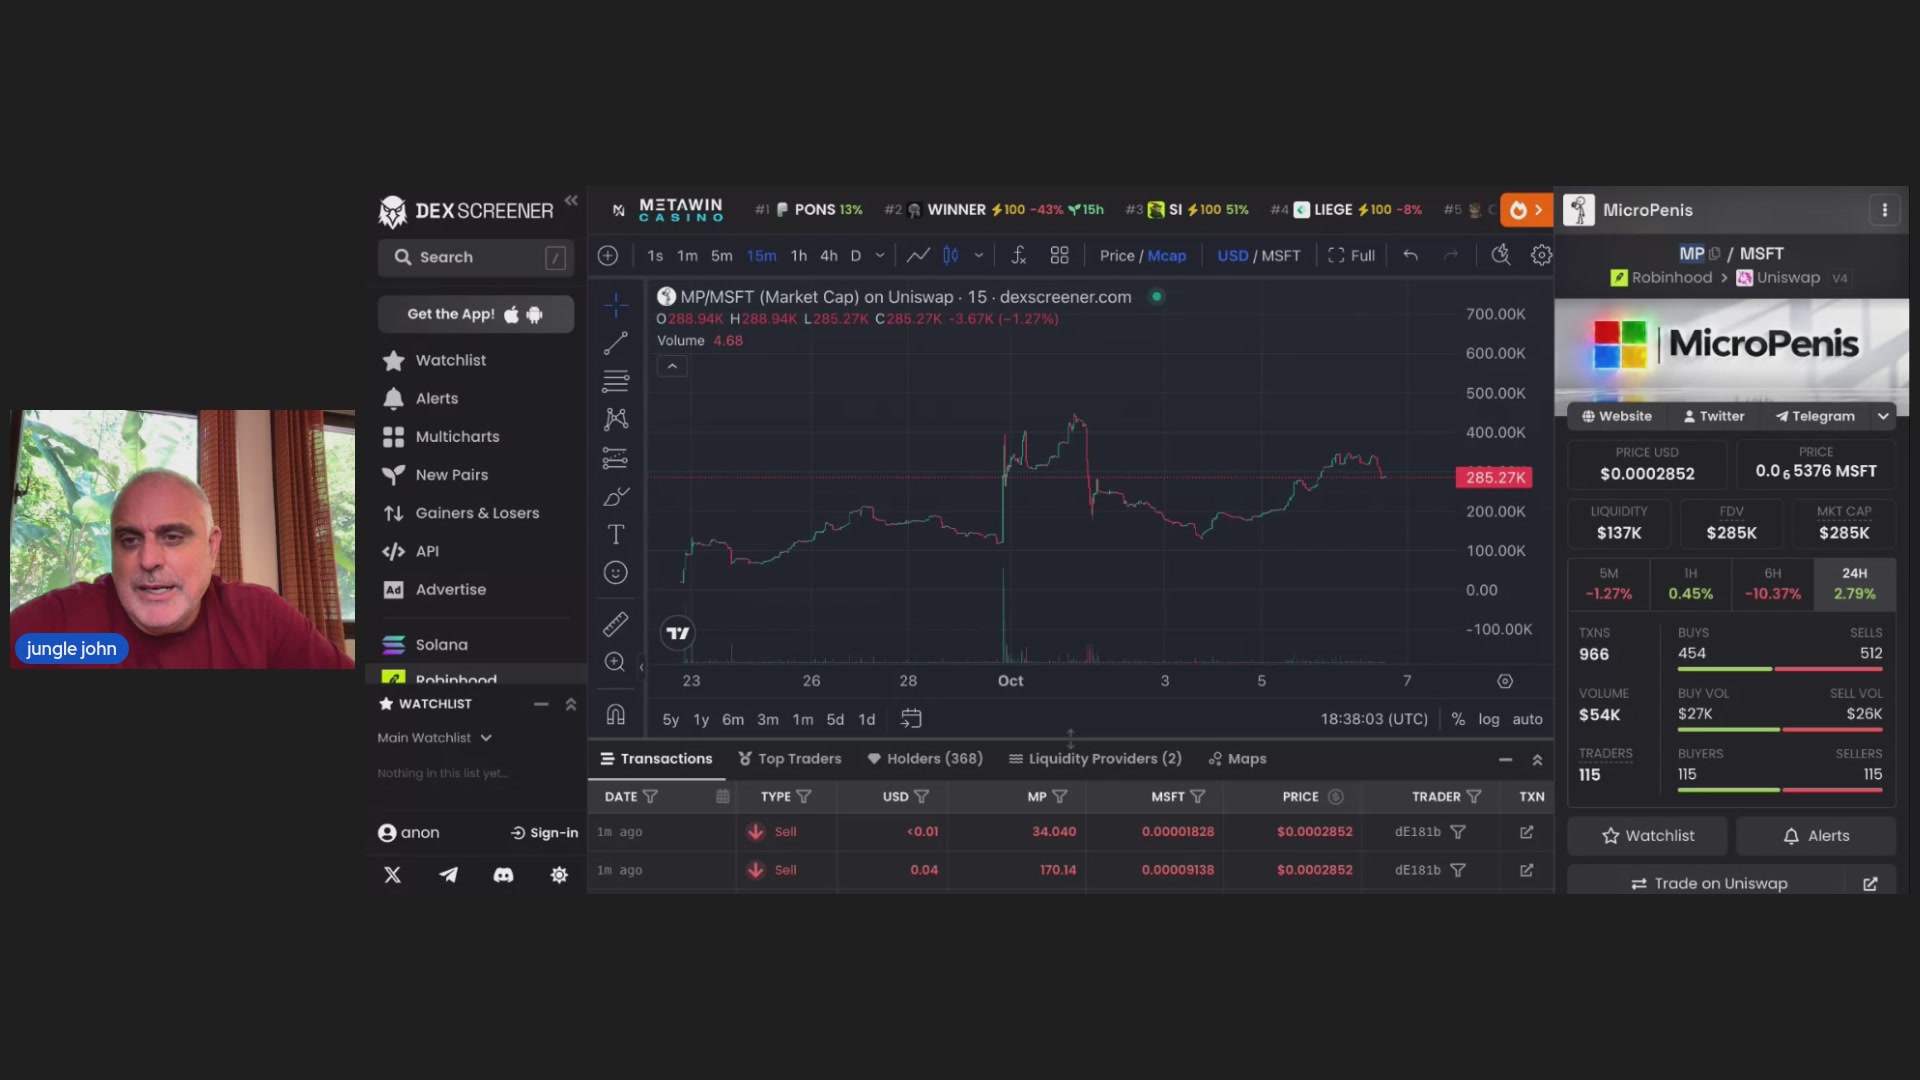Select the trend line drawing tool
Screen dimensions: 1920x1080
tap(616, 343)
